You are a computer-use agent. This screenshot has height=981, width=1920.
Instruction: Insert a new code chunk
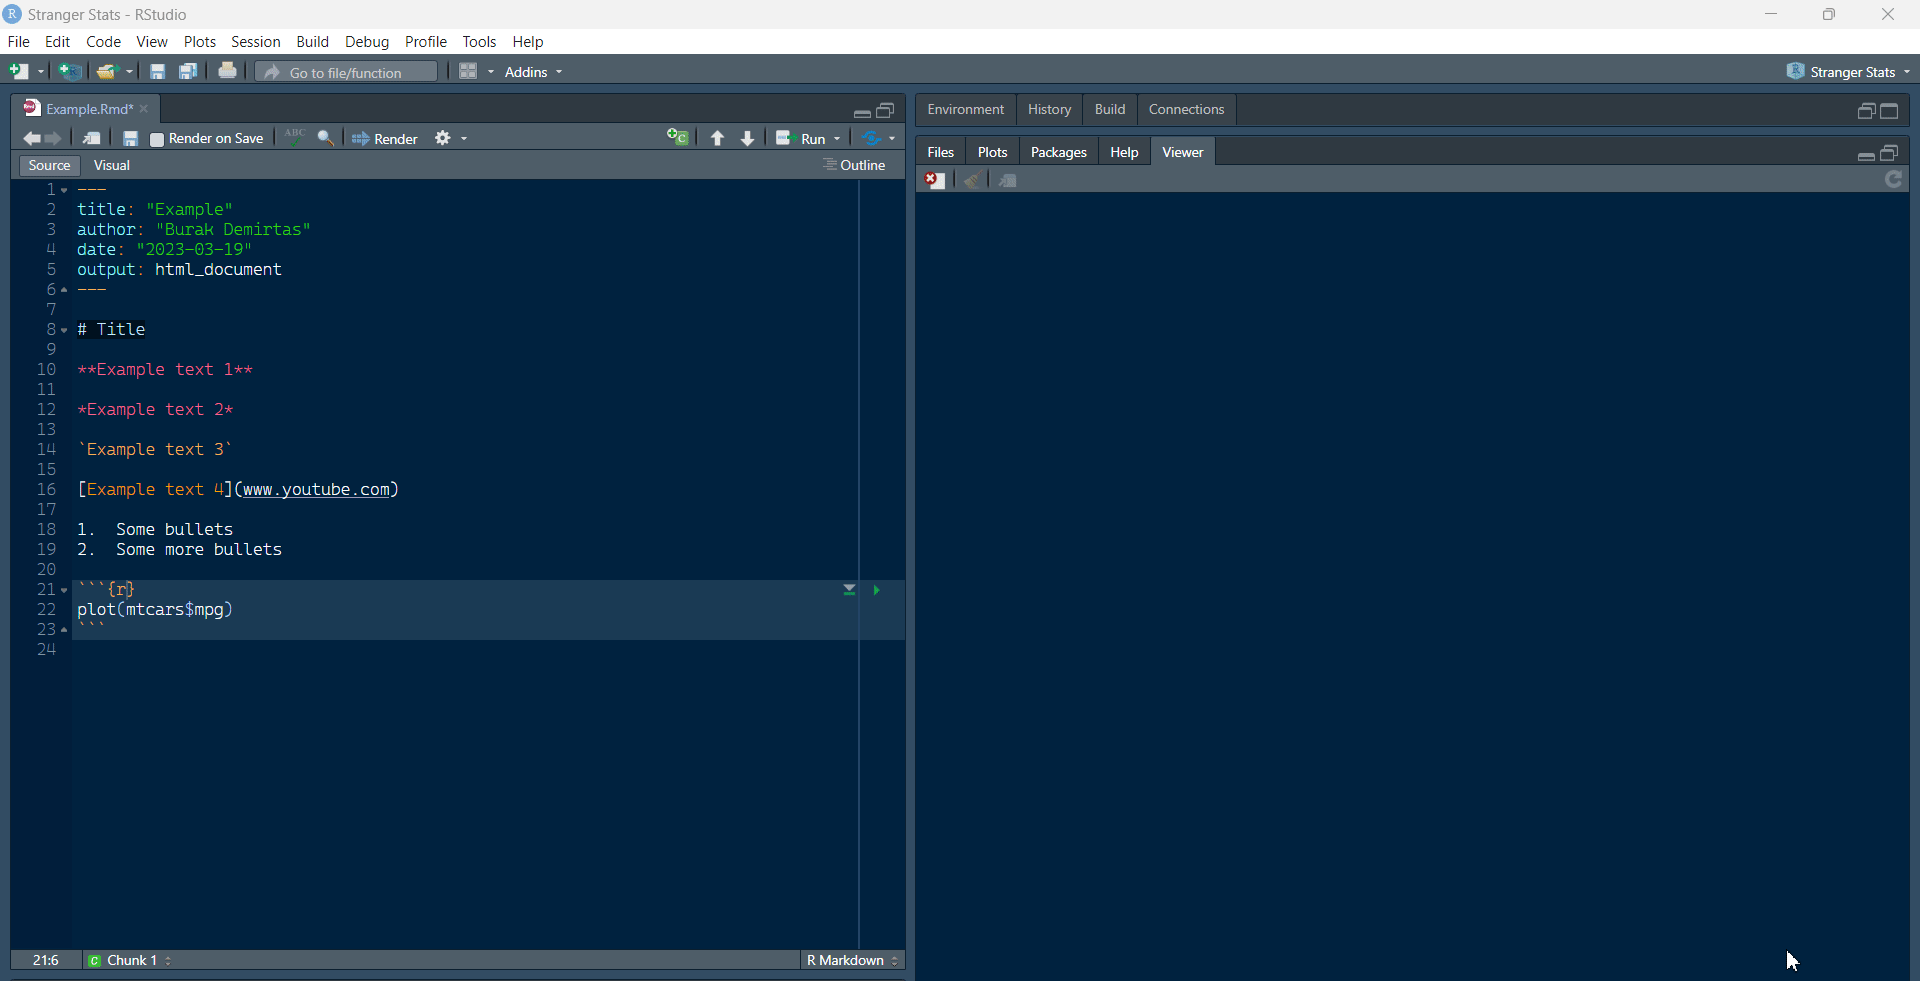[678, 138]
